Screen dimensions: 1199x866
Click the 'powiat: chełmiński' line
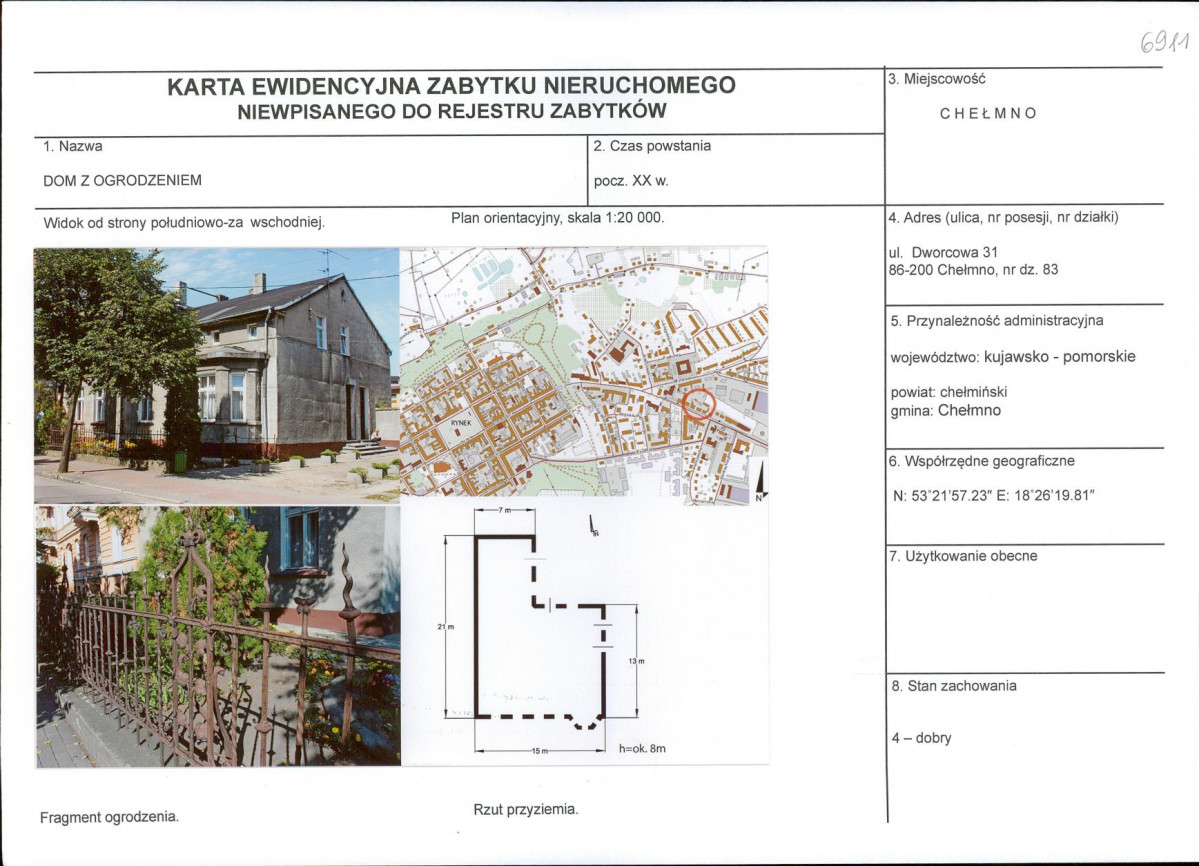(948, 392)
